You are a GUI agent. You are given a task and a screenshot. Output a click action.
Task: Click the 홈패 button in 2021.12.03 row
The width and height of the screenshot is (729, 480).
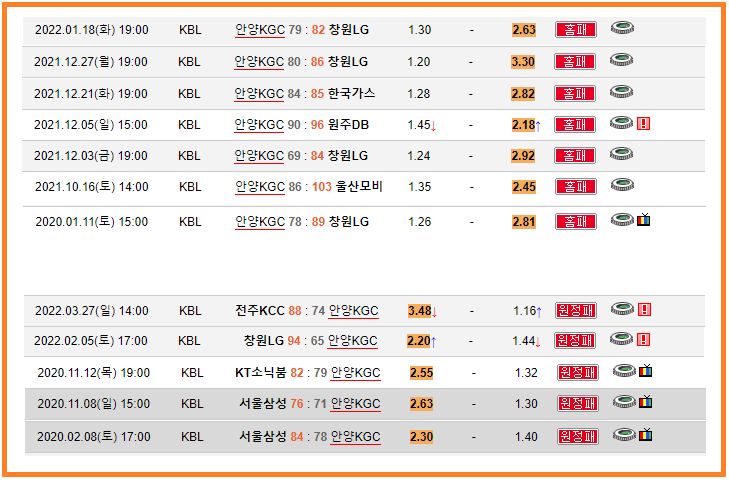point(575,156)
